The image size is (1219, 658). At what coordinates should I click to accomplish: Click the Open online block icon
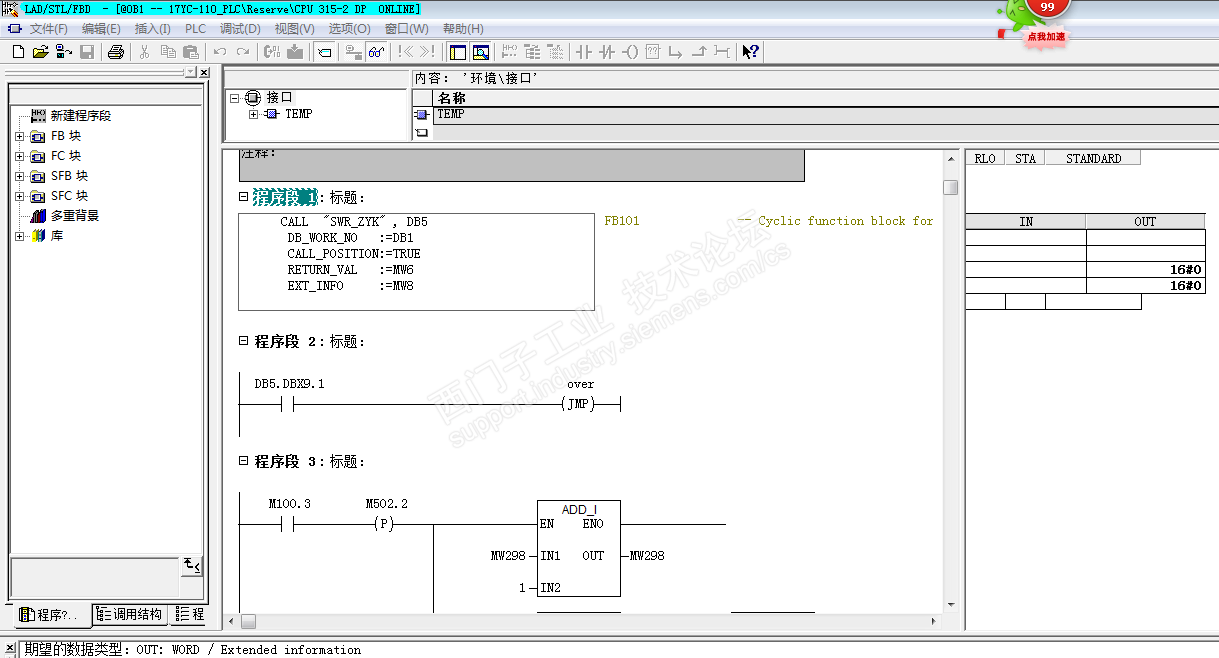64,52
